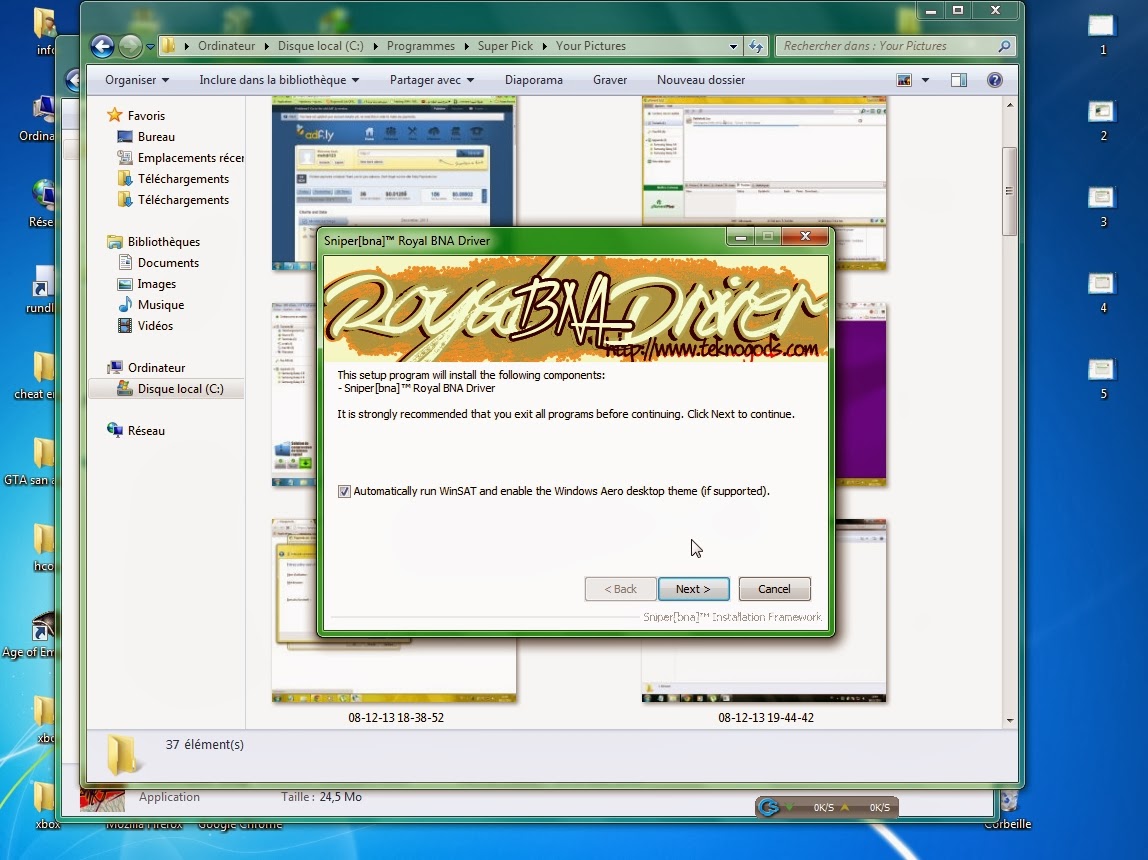Click the grayed Back button in the installer
The height and width of the screenshot is (860, 1148).
tap(620, 589)
